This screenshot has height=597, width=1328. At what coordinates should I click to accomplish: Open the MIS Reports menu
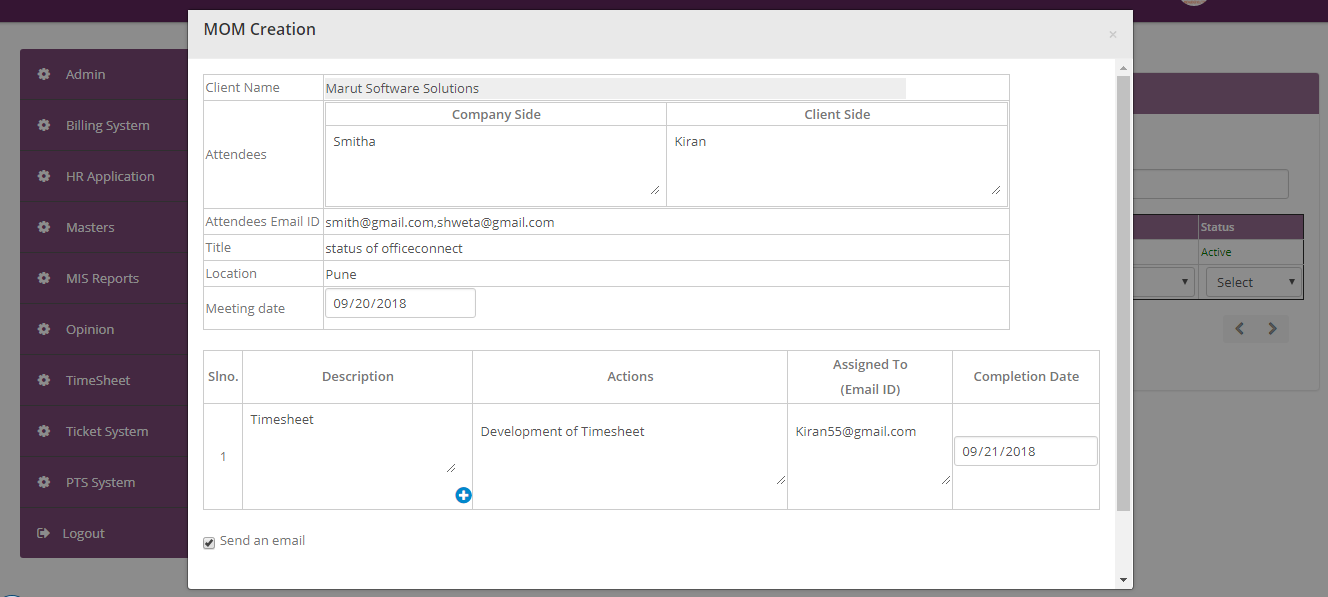tap(102, 278)
